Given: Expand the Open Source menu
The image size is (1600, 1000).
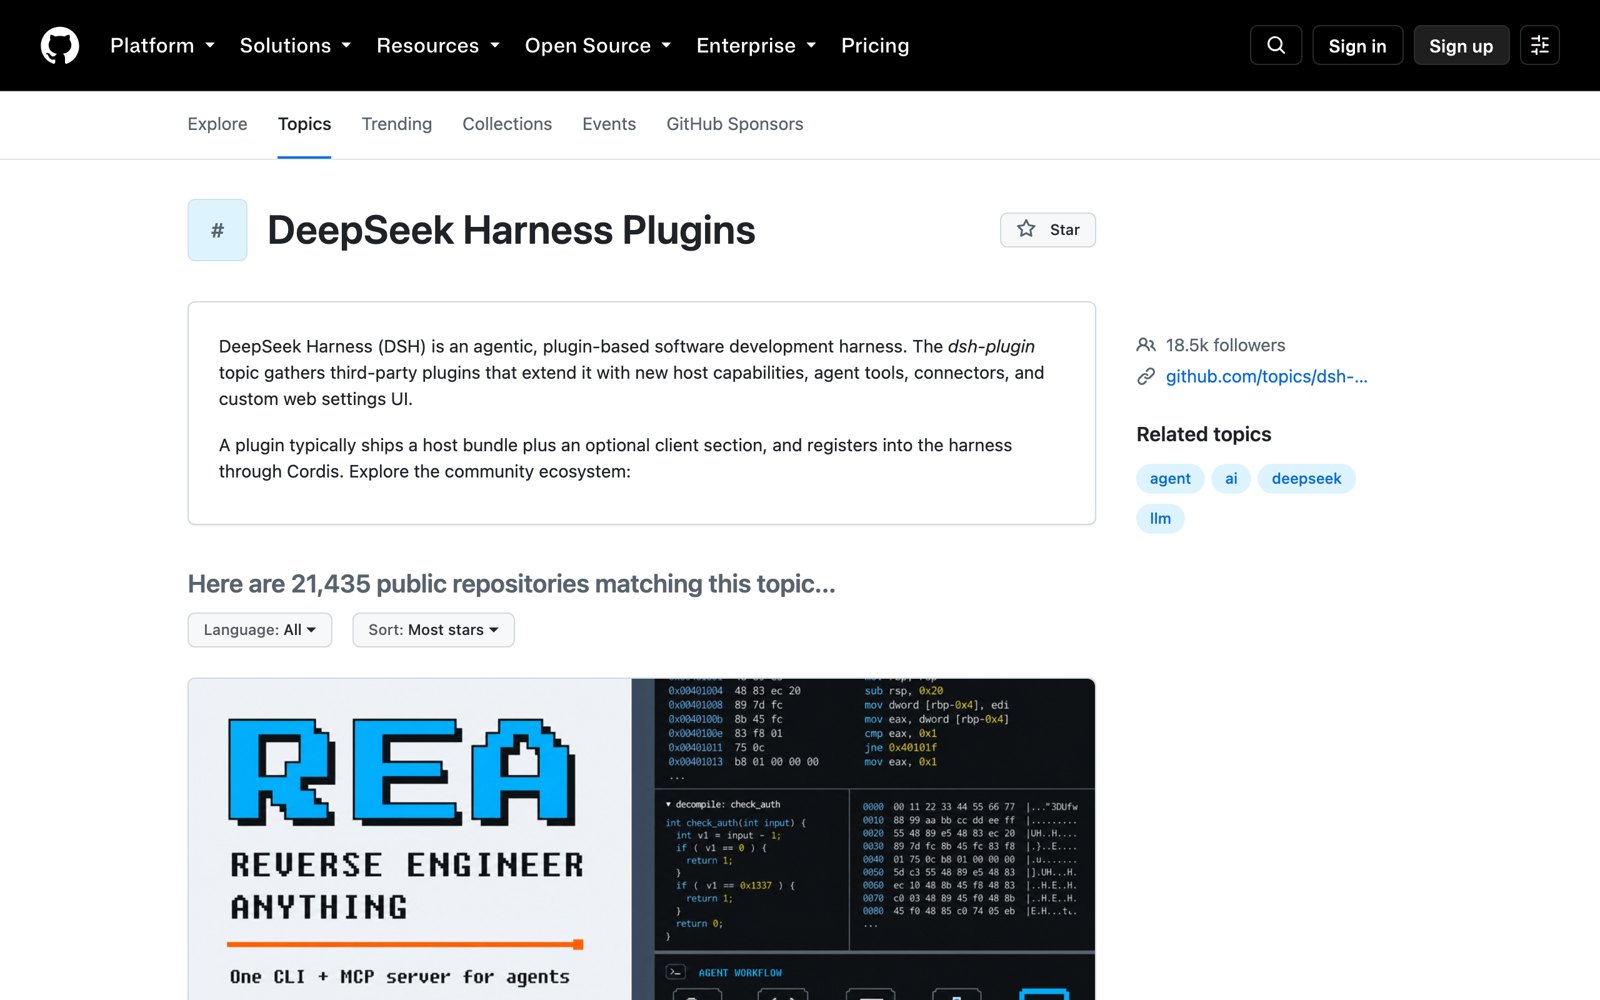Looking at the screenshot, I should click(x=598, y=46).
